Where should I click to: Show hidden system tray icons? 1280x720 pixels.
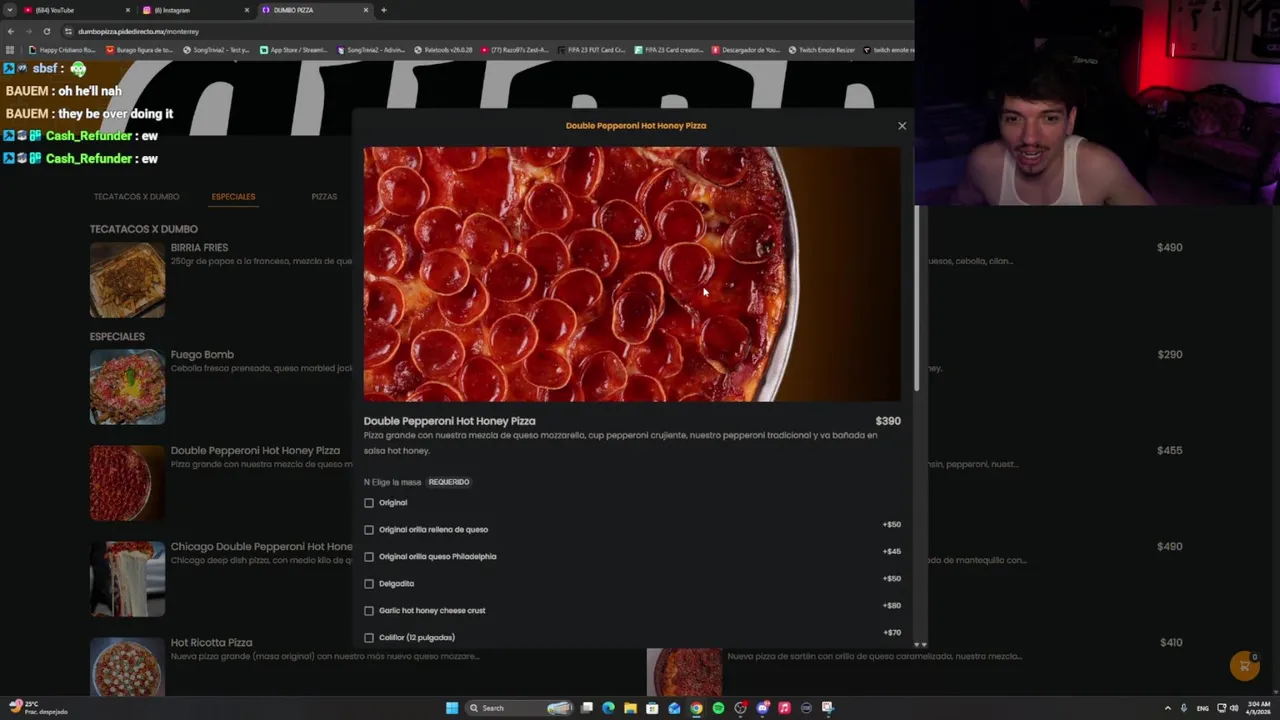pos(1168,708)
